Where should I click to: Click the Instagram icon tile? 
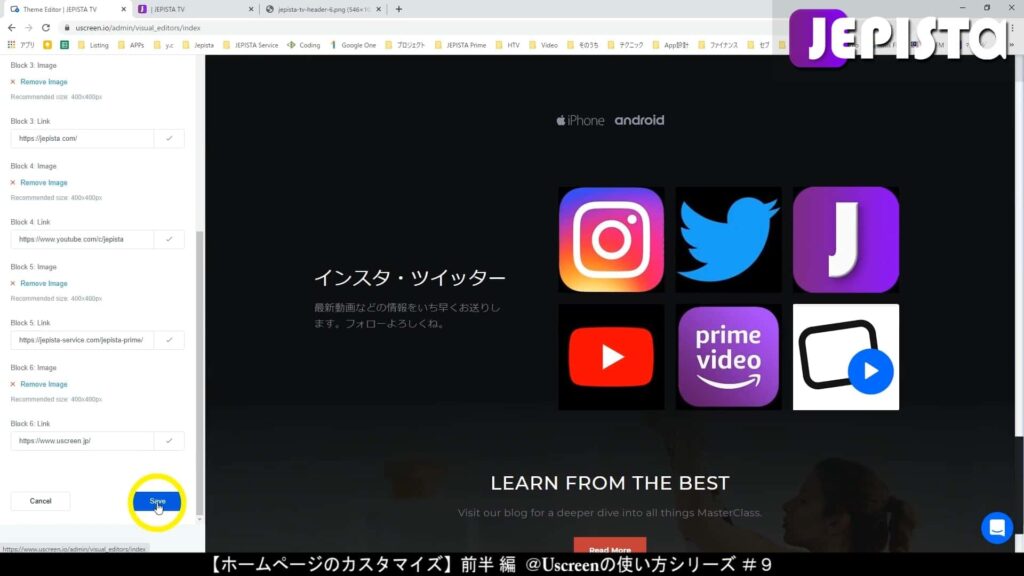(x=611, y=240)
